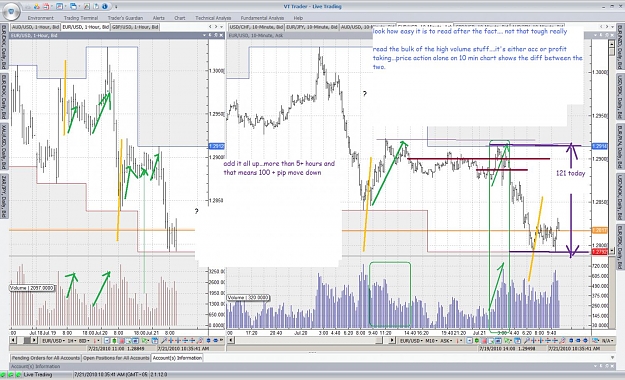Click the red icon in right chart toolbar
The width and height of the screenshot is (625, 380).
pos(483,341)
